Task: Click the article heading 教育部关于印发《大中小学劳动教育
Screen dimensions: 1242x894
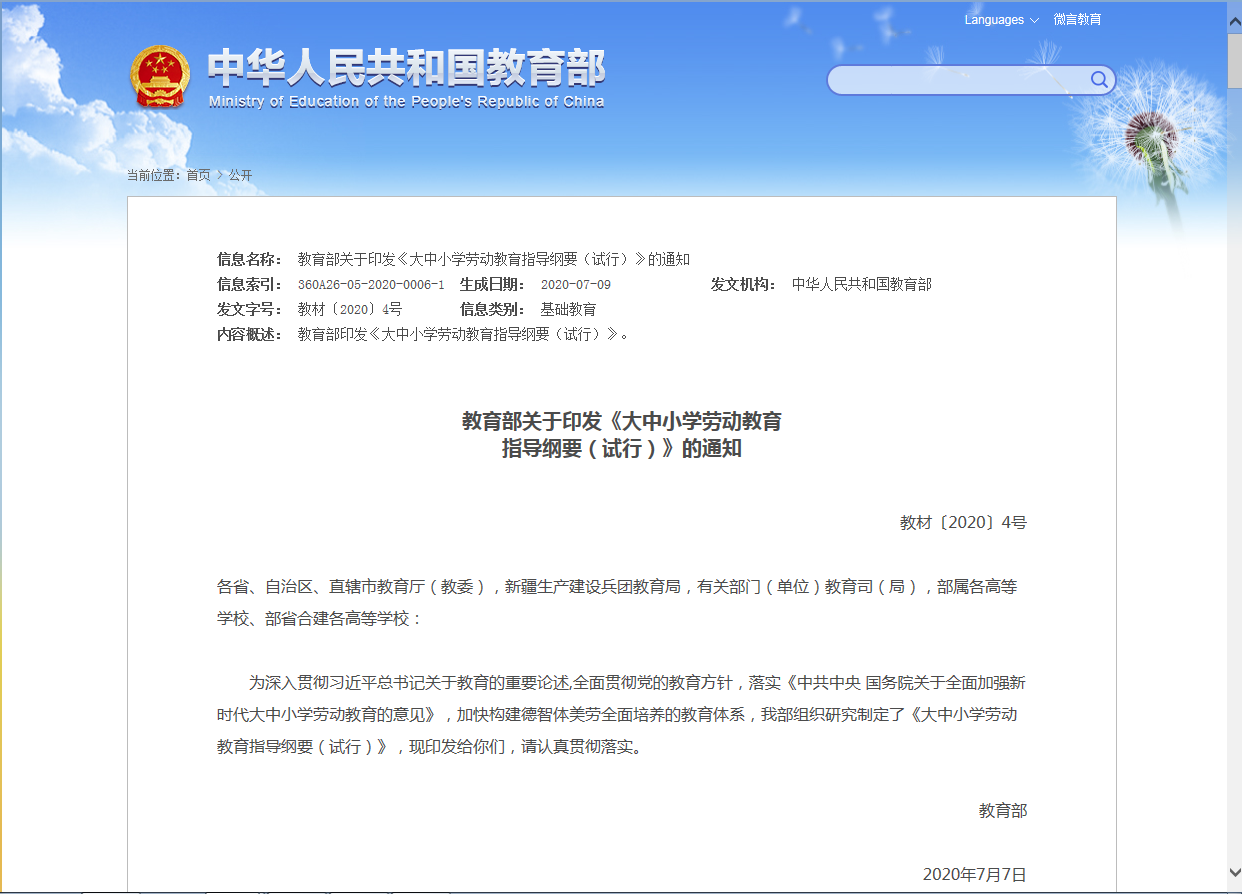Action: click(621, 421)
